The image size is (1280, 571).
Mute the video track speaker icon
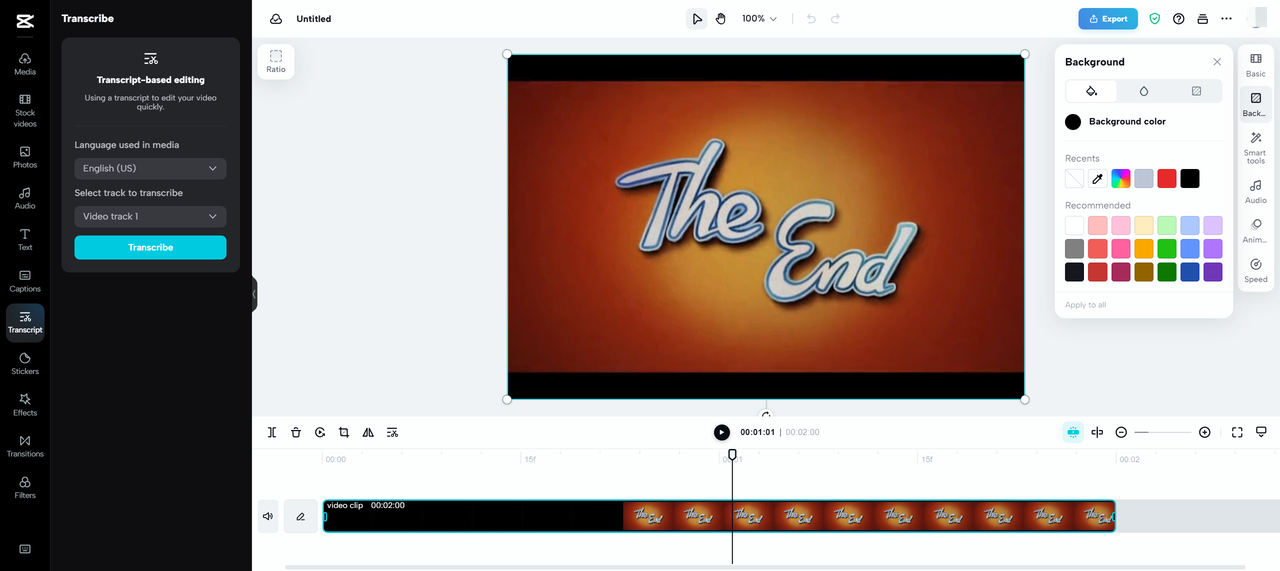coord(268,516)
